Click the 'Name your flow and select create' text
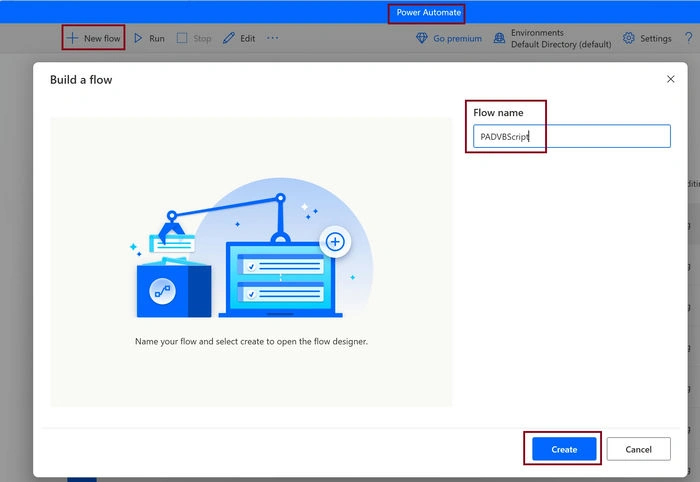This screenshot has height=482, width=700. point(251,341)
